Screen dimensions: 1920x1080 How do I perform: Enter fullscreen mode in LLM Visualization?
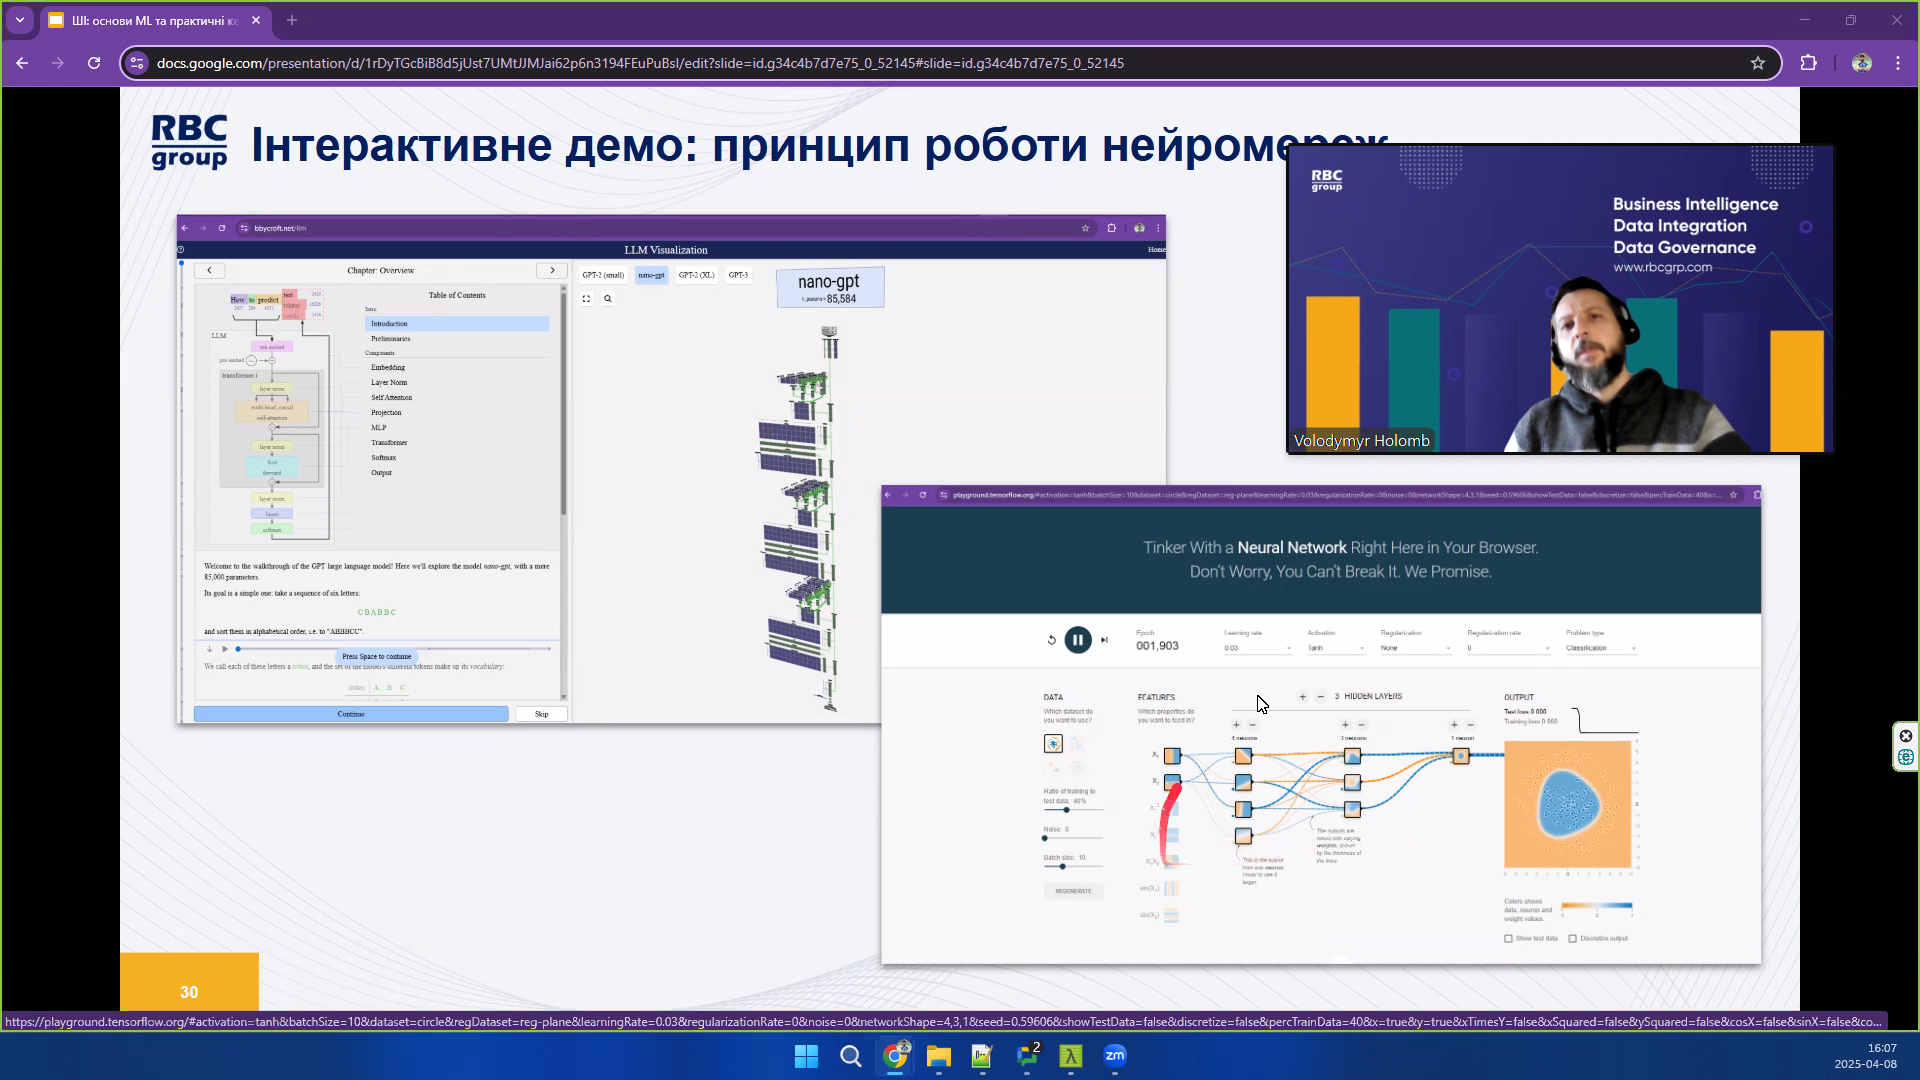[586, 301]
